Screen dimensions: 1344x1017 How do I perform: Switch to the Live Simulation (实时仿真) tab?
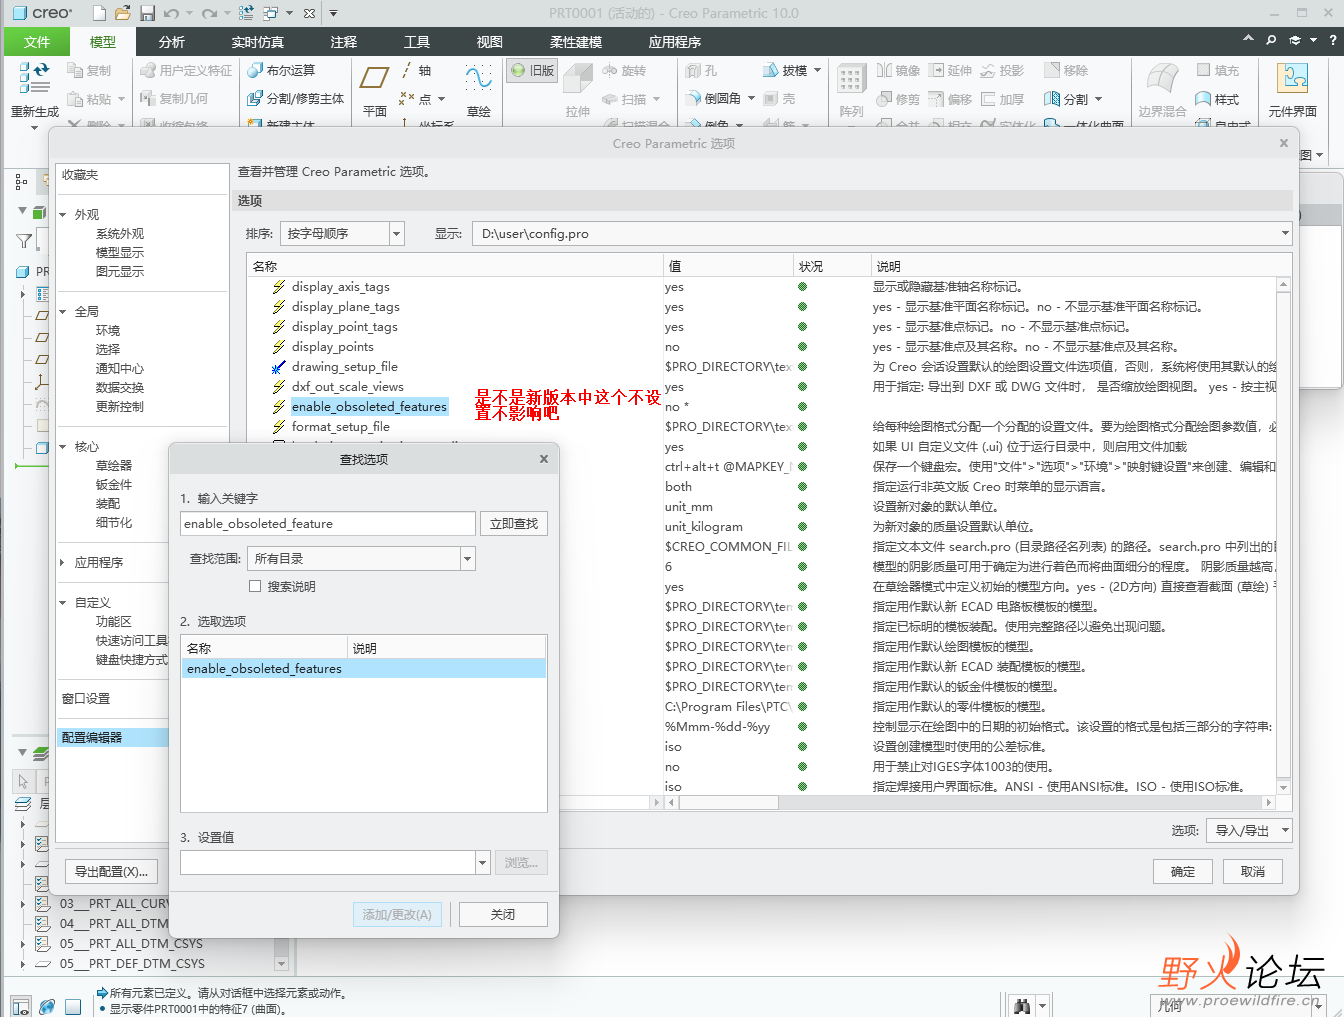[258, 41]
